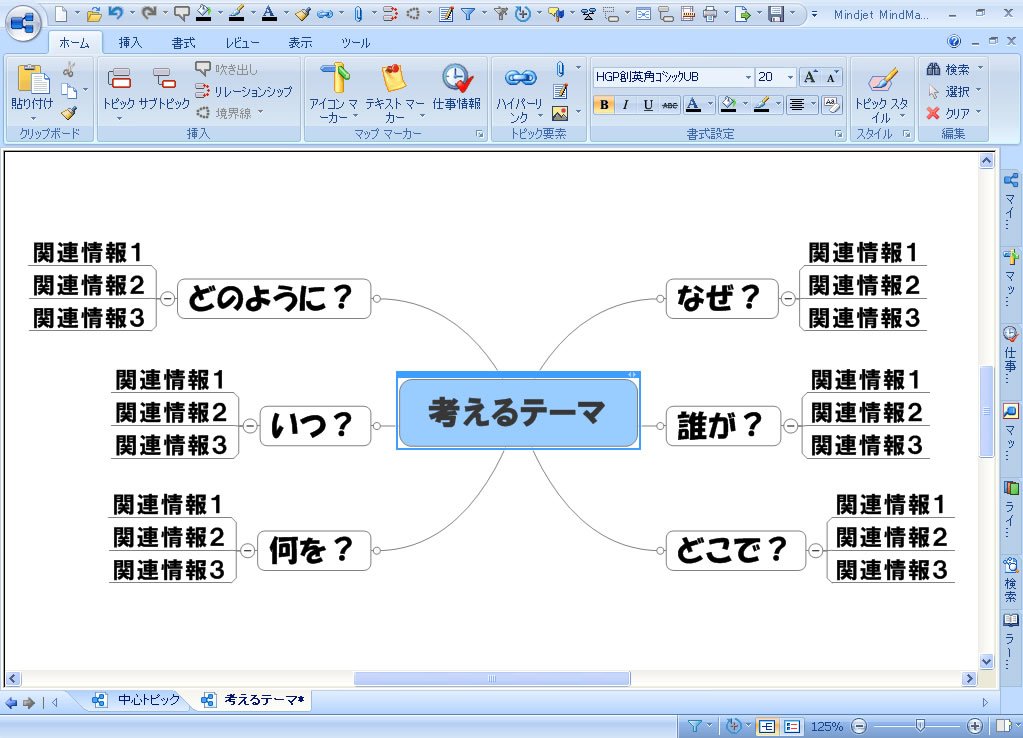Click the open folder icon
This screenshot has width=1023, height=738.
click(95, 13)
